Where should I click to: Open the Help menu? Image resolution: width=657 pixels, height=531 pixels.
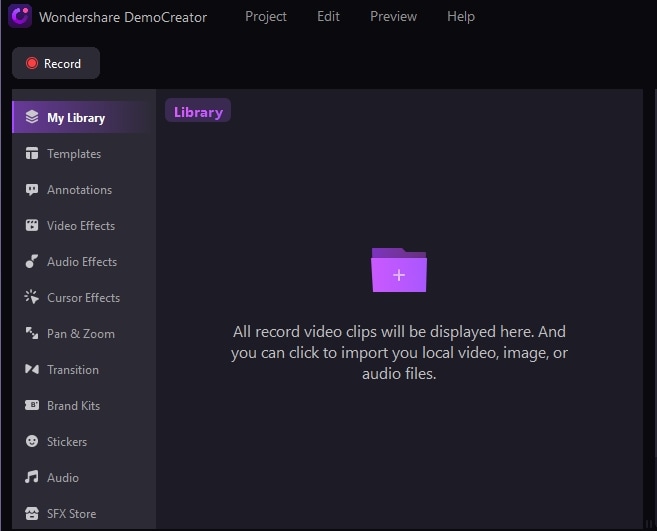pyautogui.click(x=460, y=16)
